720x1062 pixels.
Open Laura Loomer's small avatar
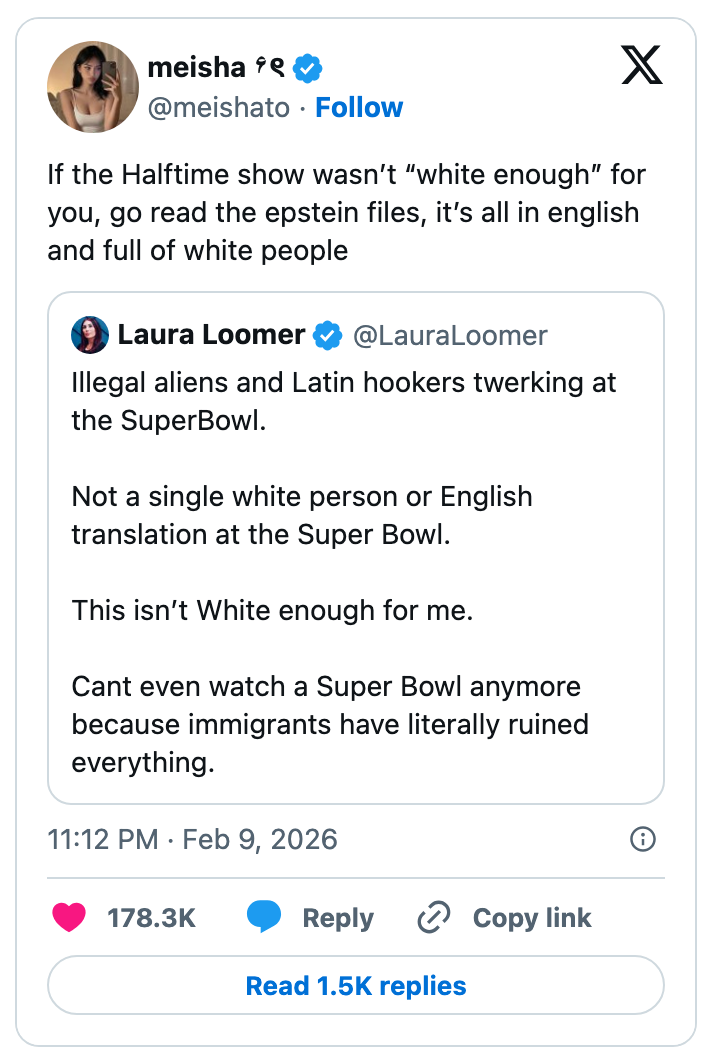(x=90, y=335)
